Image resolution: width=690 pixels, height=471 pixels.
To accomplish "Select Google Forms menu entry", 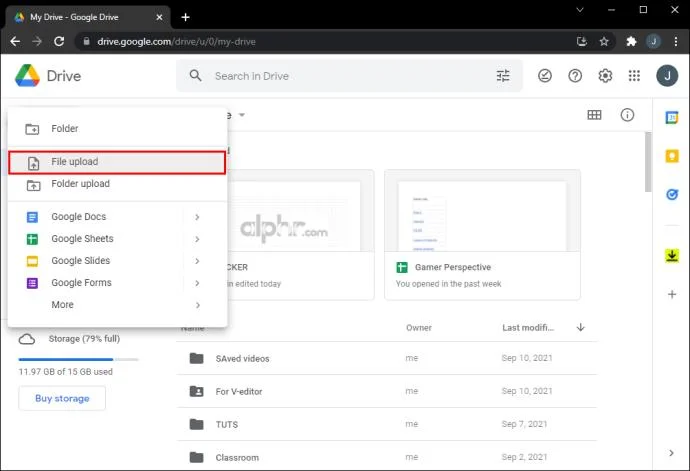I will click(117, 283).
